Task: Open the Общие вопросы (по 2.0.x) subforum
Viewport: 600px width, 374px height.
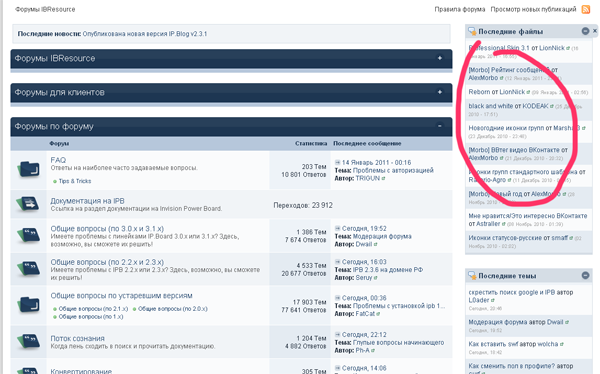Action: [173, 309]
